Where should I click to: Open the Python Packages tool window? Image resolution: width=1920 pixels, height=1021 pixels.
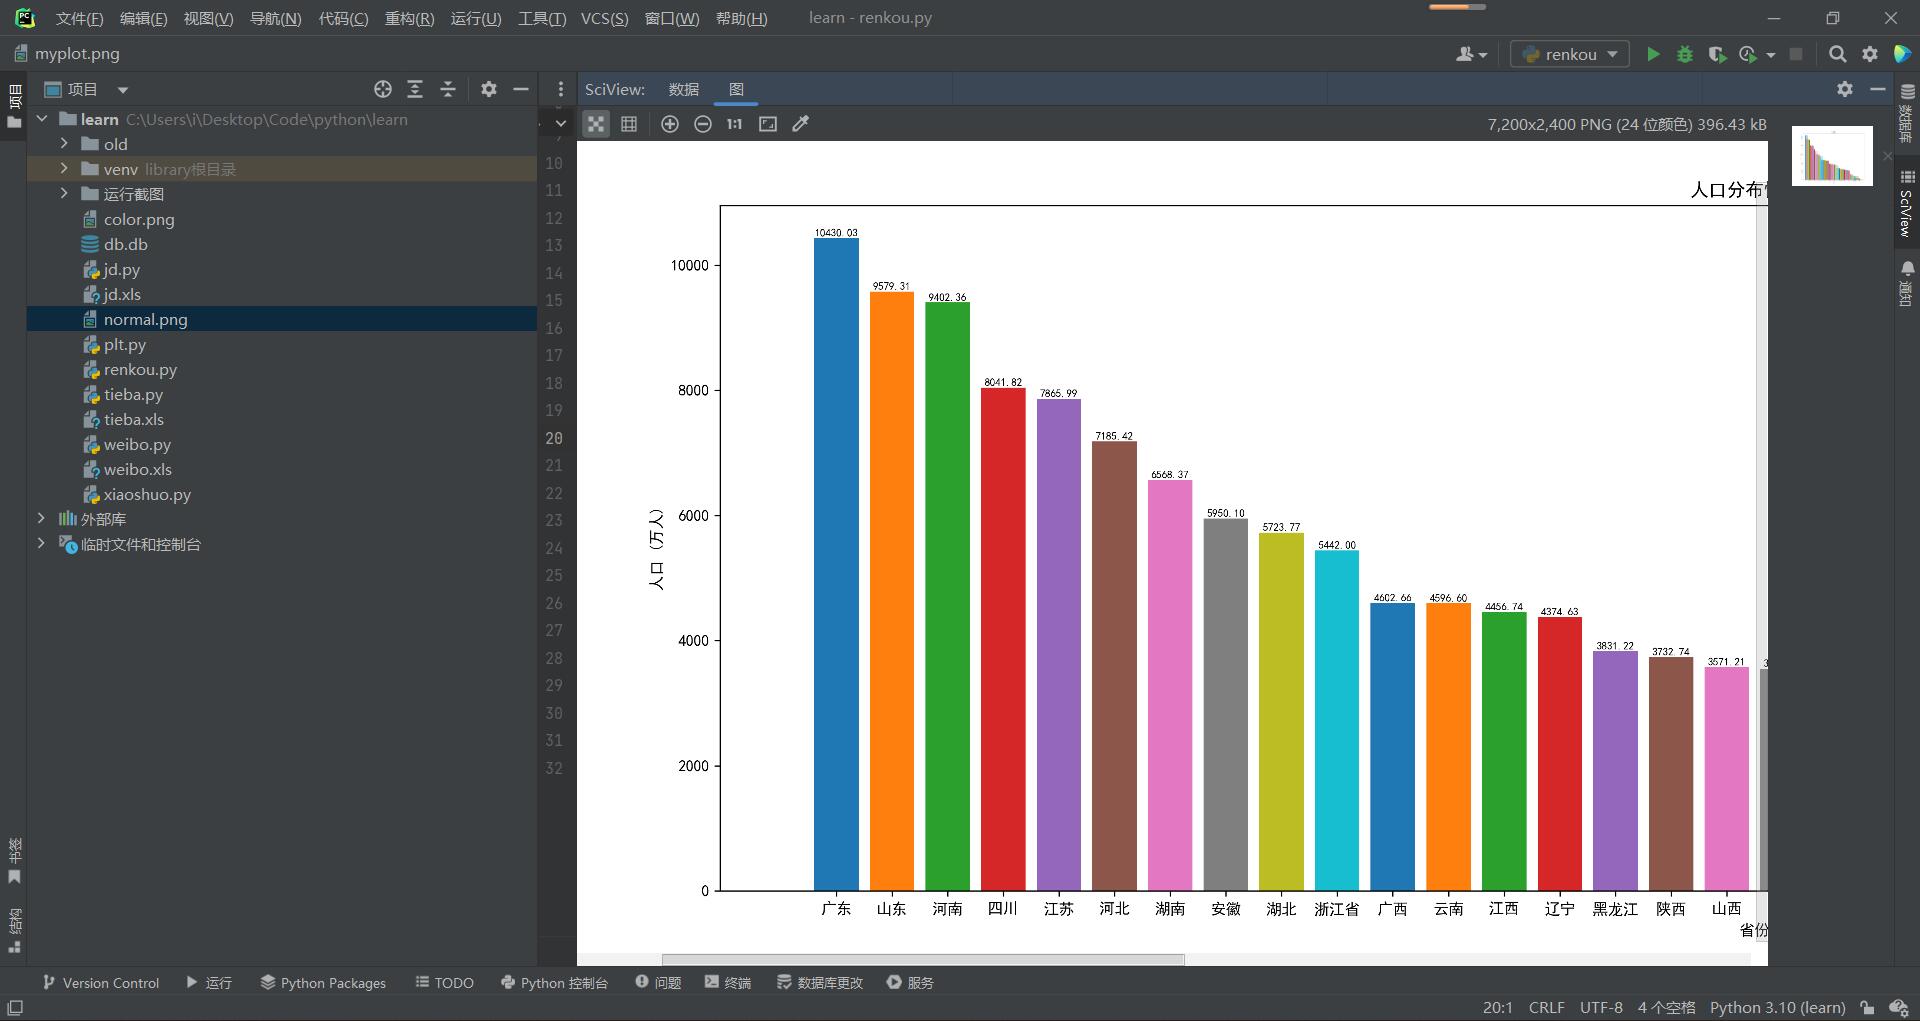point(323,983)
